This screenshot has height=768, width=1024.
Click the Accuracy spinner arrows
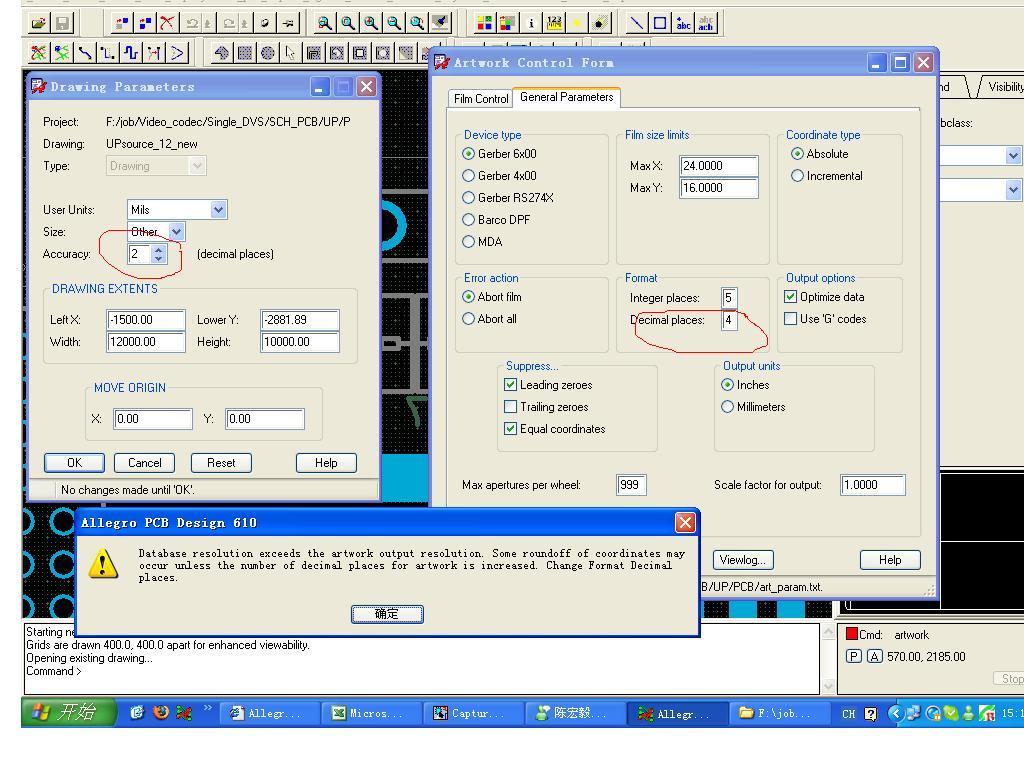(x=158, y=254)
